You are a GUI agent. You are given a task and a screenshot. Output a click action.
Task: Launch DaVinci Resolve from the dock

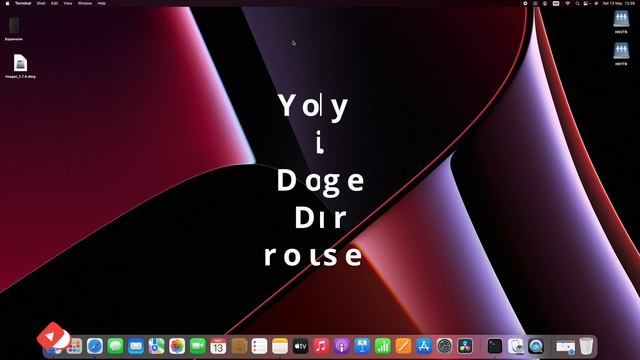pos(465,347)
